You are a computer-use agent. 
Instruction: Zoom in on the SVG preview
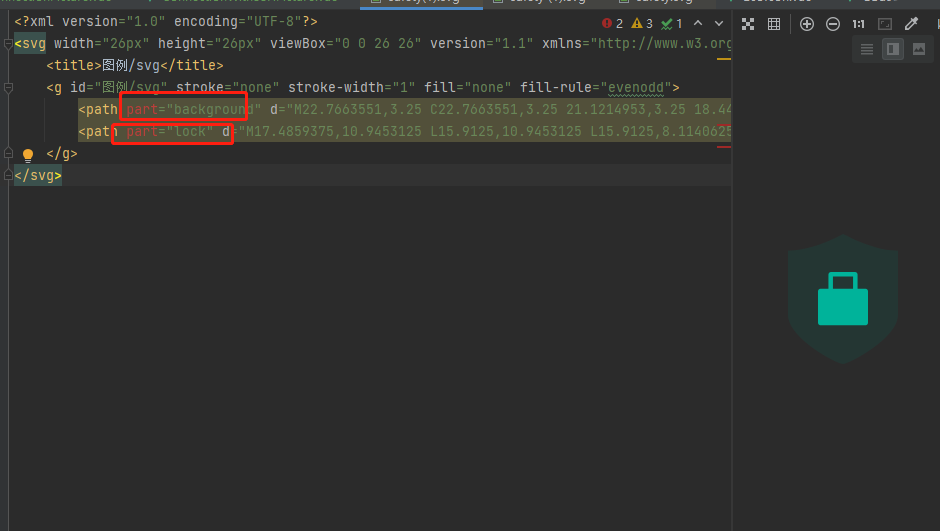click(807, 24)
